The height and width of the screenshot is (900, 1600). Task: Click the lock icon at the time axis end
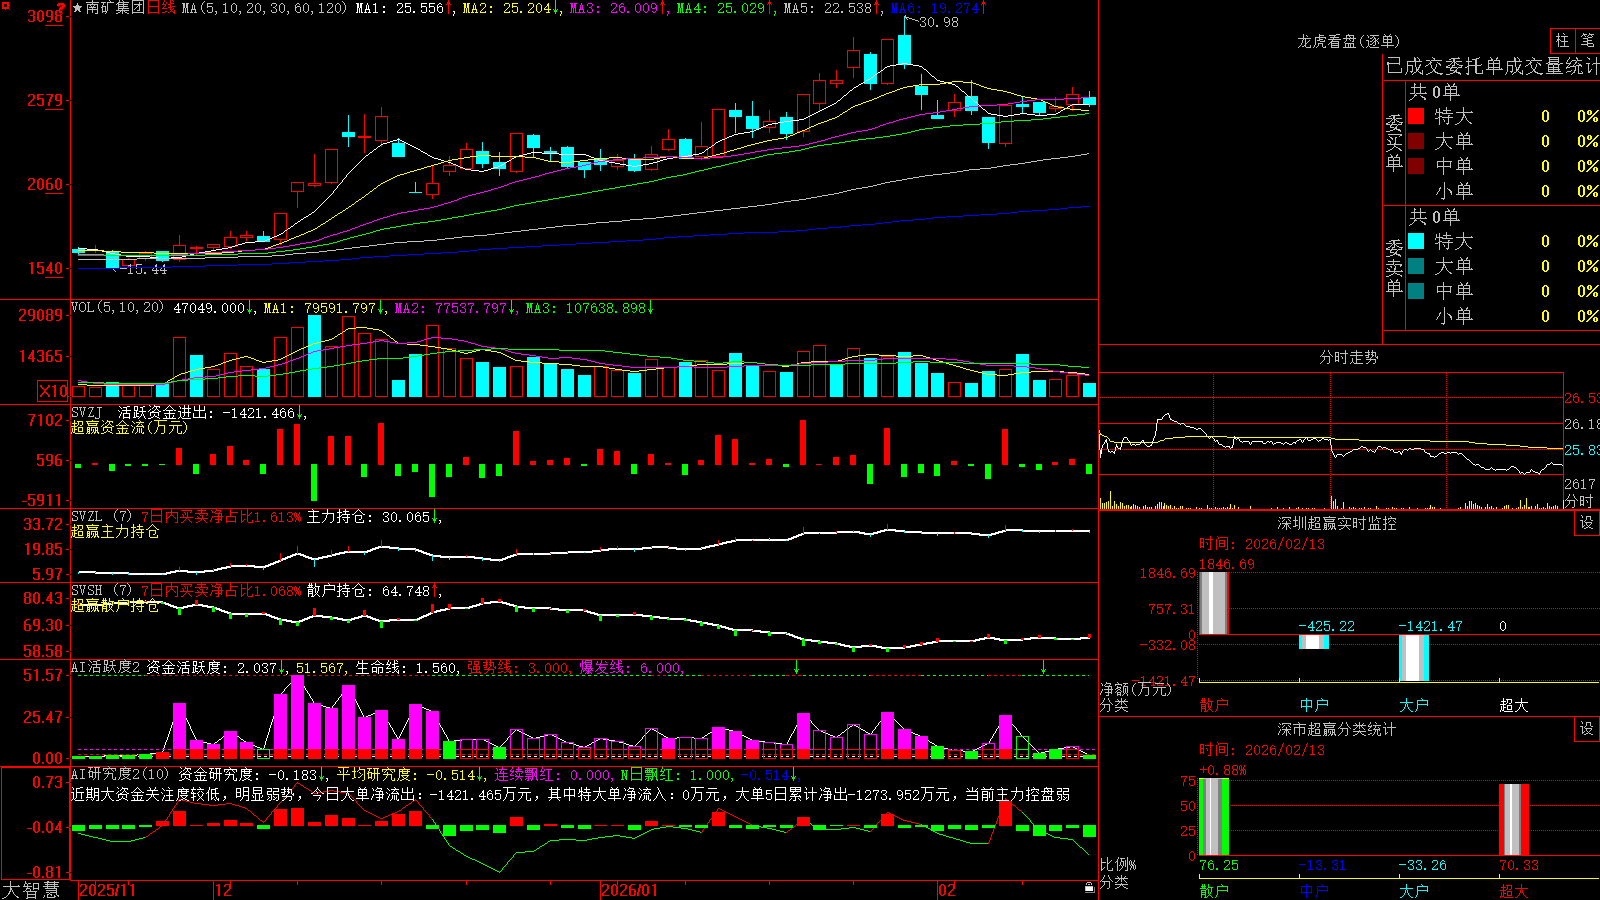1090,888
